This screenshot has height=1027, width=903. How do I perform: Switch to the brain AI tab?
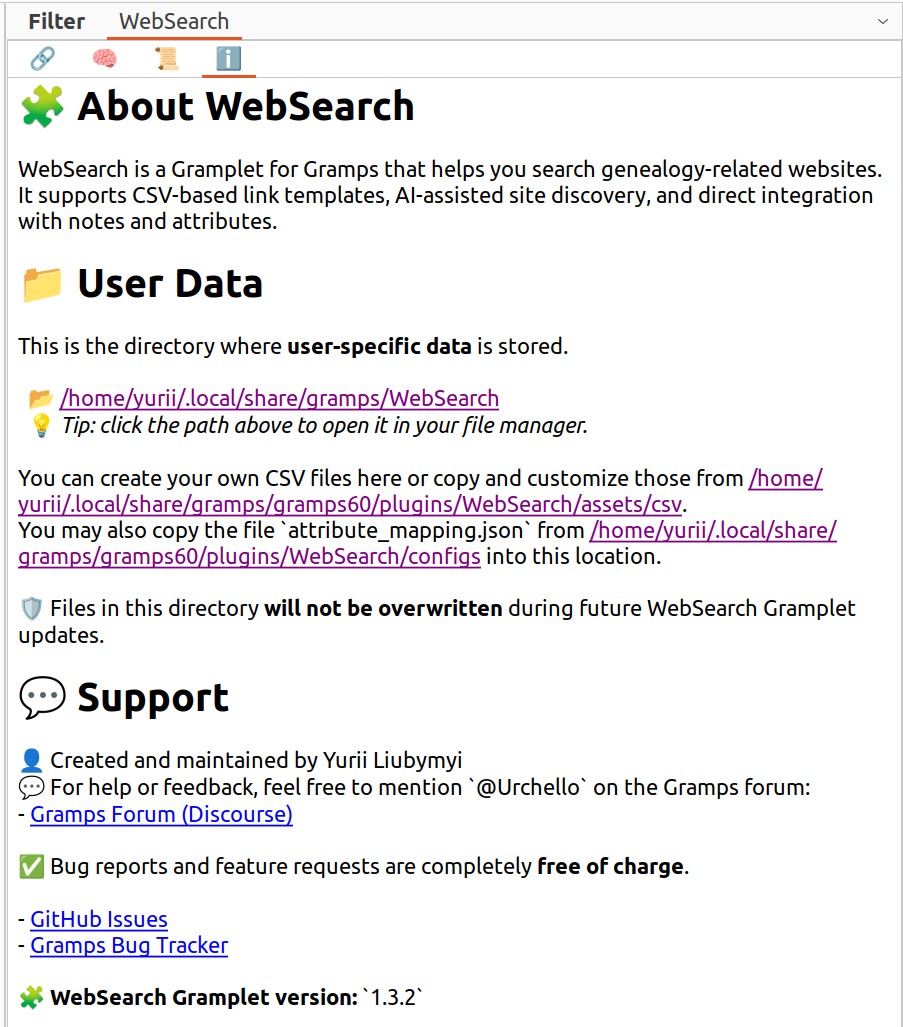[x=104, y=59]
